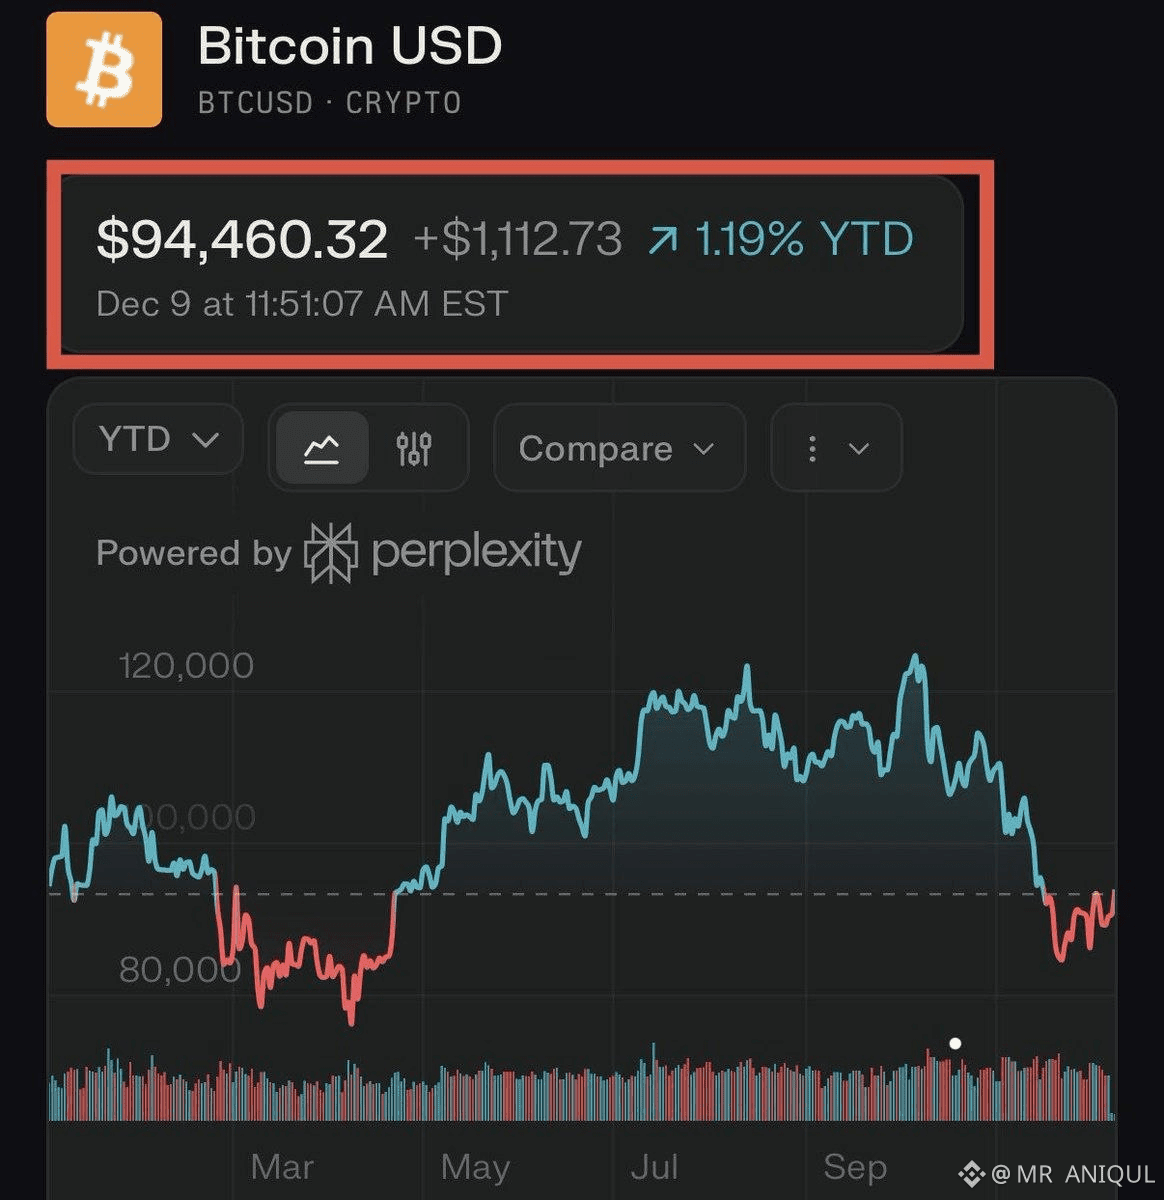1164x1200 pixels.
Task: Click the Jul label on the time axis
Action: pyautogui.click(x=654, y=1166)
